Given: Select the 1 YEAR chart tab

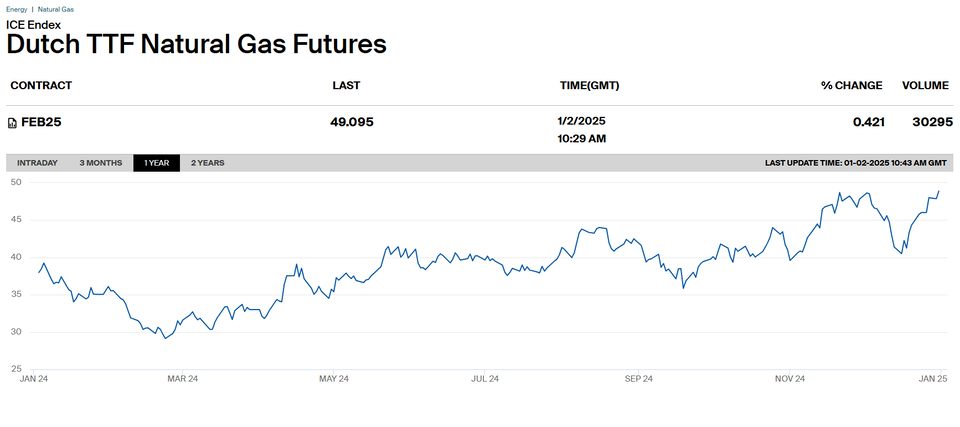Looking at the screenshot, I should [156, 163].
